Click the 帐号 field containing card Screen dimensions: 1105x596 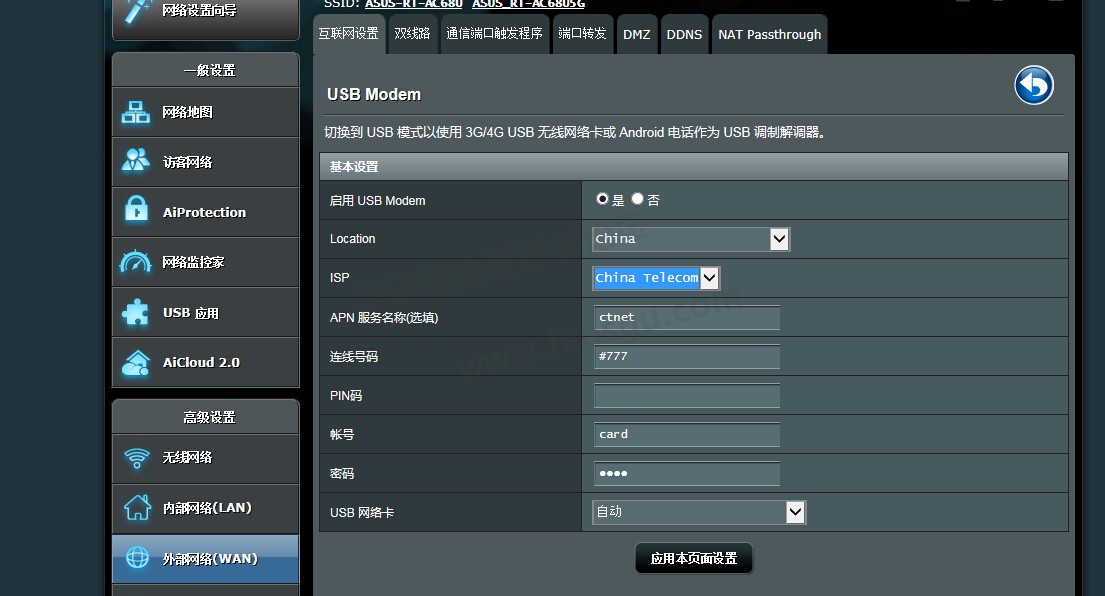(x=687, y=435)
